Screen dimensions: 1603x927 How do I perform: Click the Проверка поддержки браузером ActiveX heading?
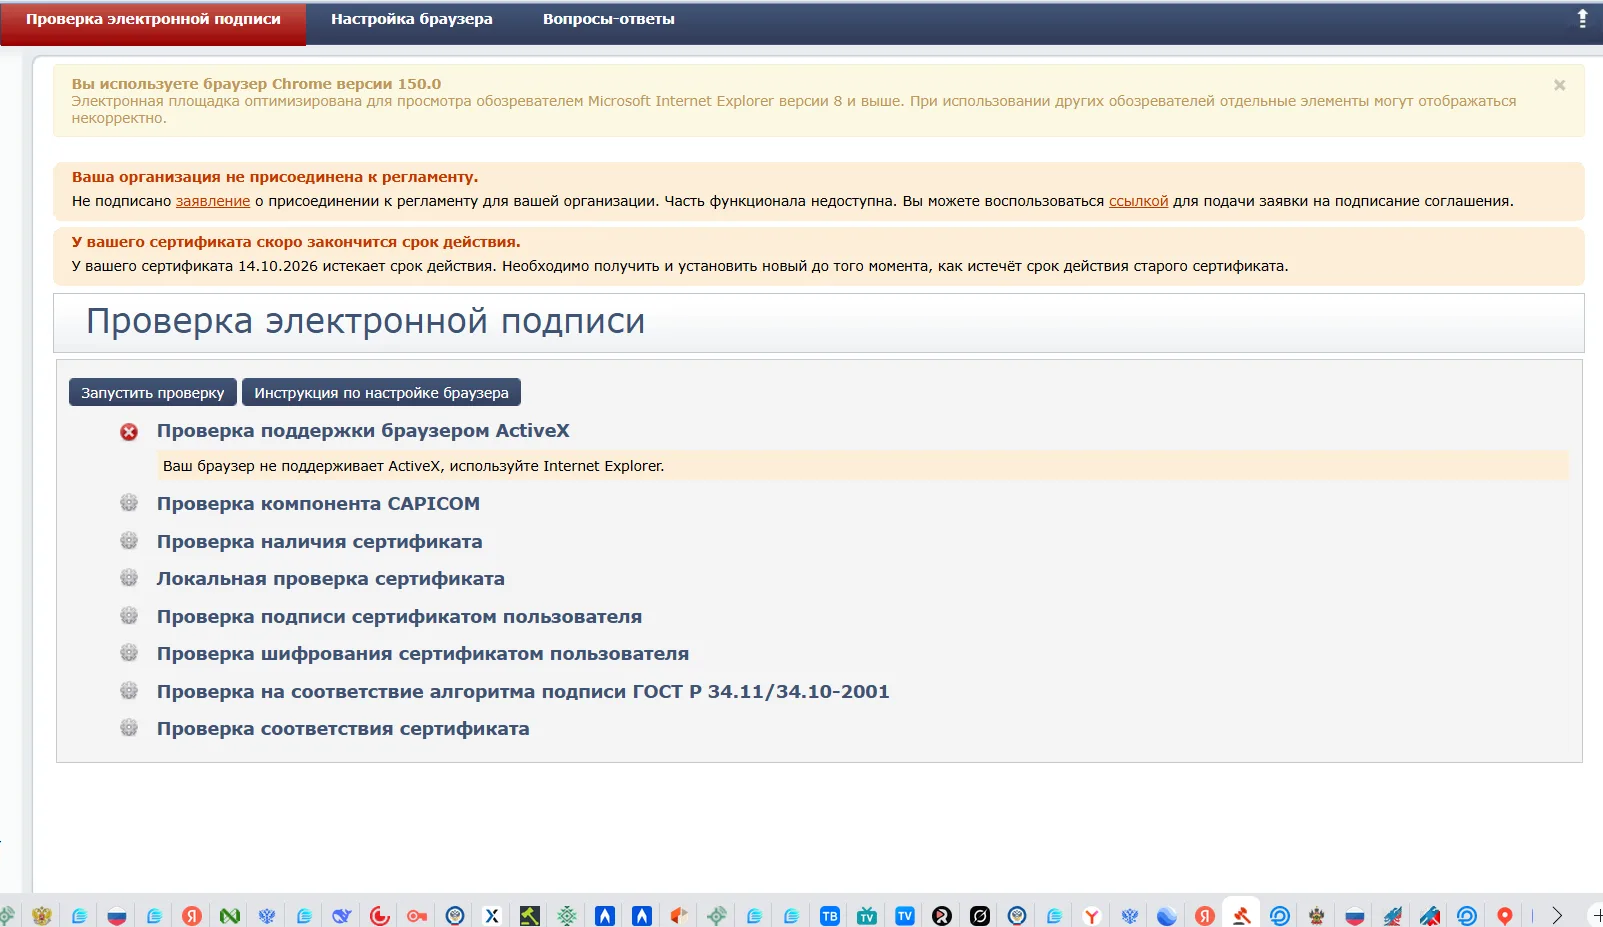[x=363, y=431]
